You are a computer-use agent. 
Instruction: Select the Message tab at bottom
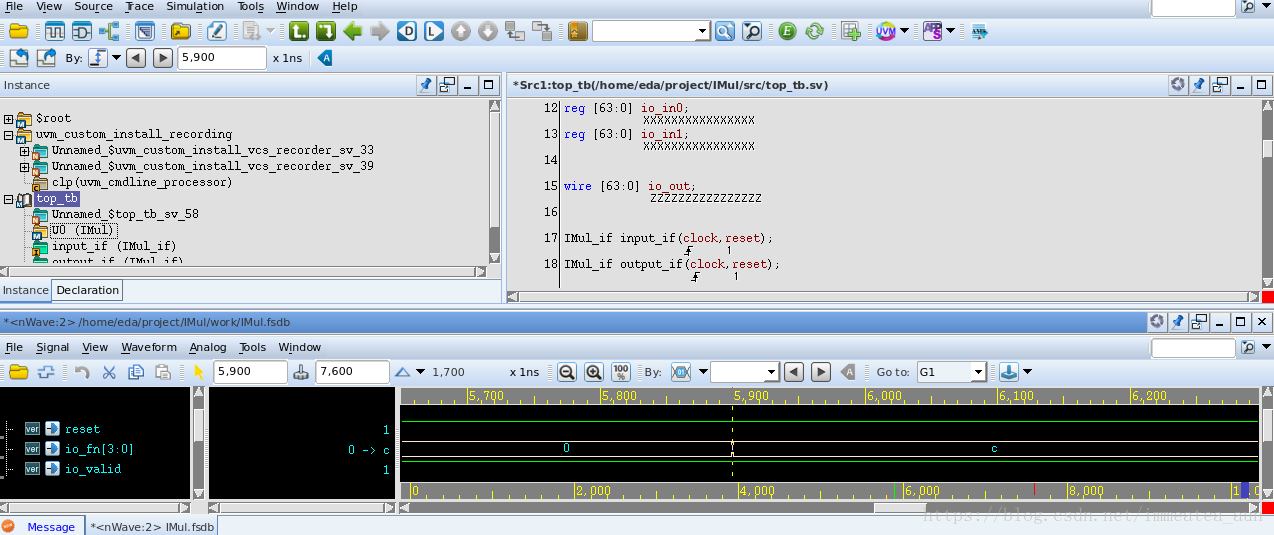pos(50,527)
